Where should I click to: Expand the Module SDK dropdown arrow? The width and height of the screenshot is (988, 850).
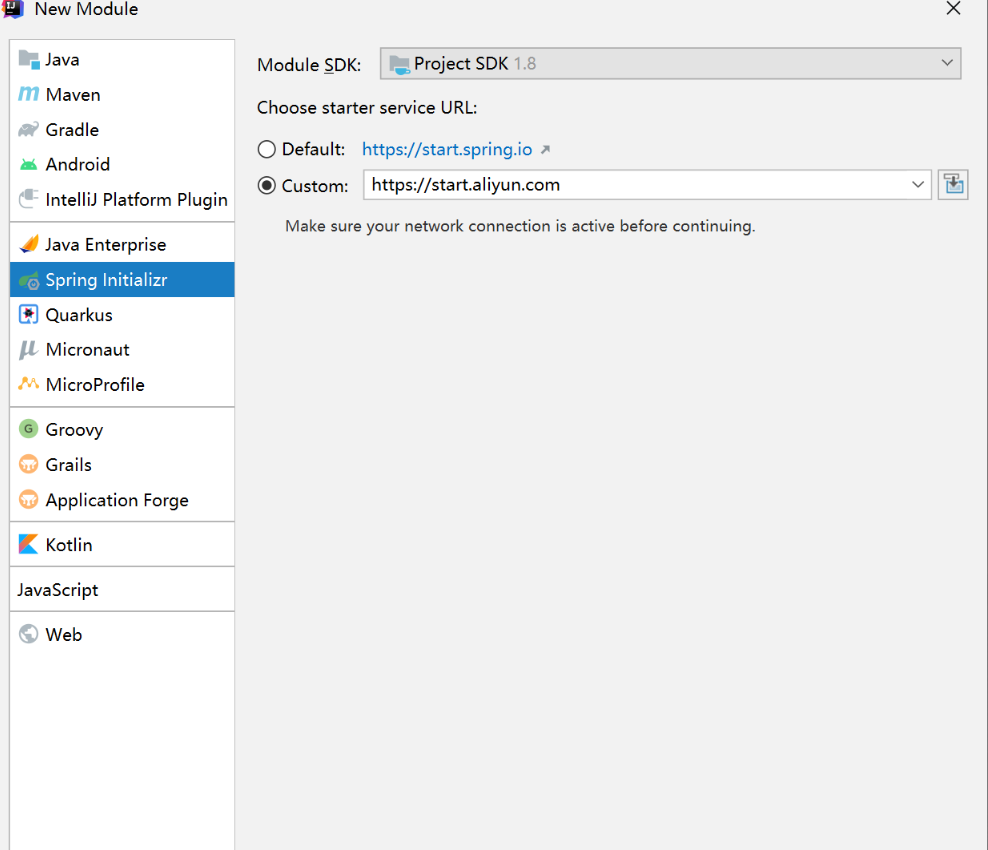tap(946, 63)
